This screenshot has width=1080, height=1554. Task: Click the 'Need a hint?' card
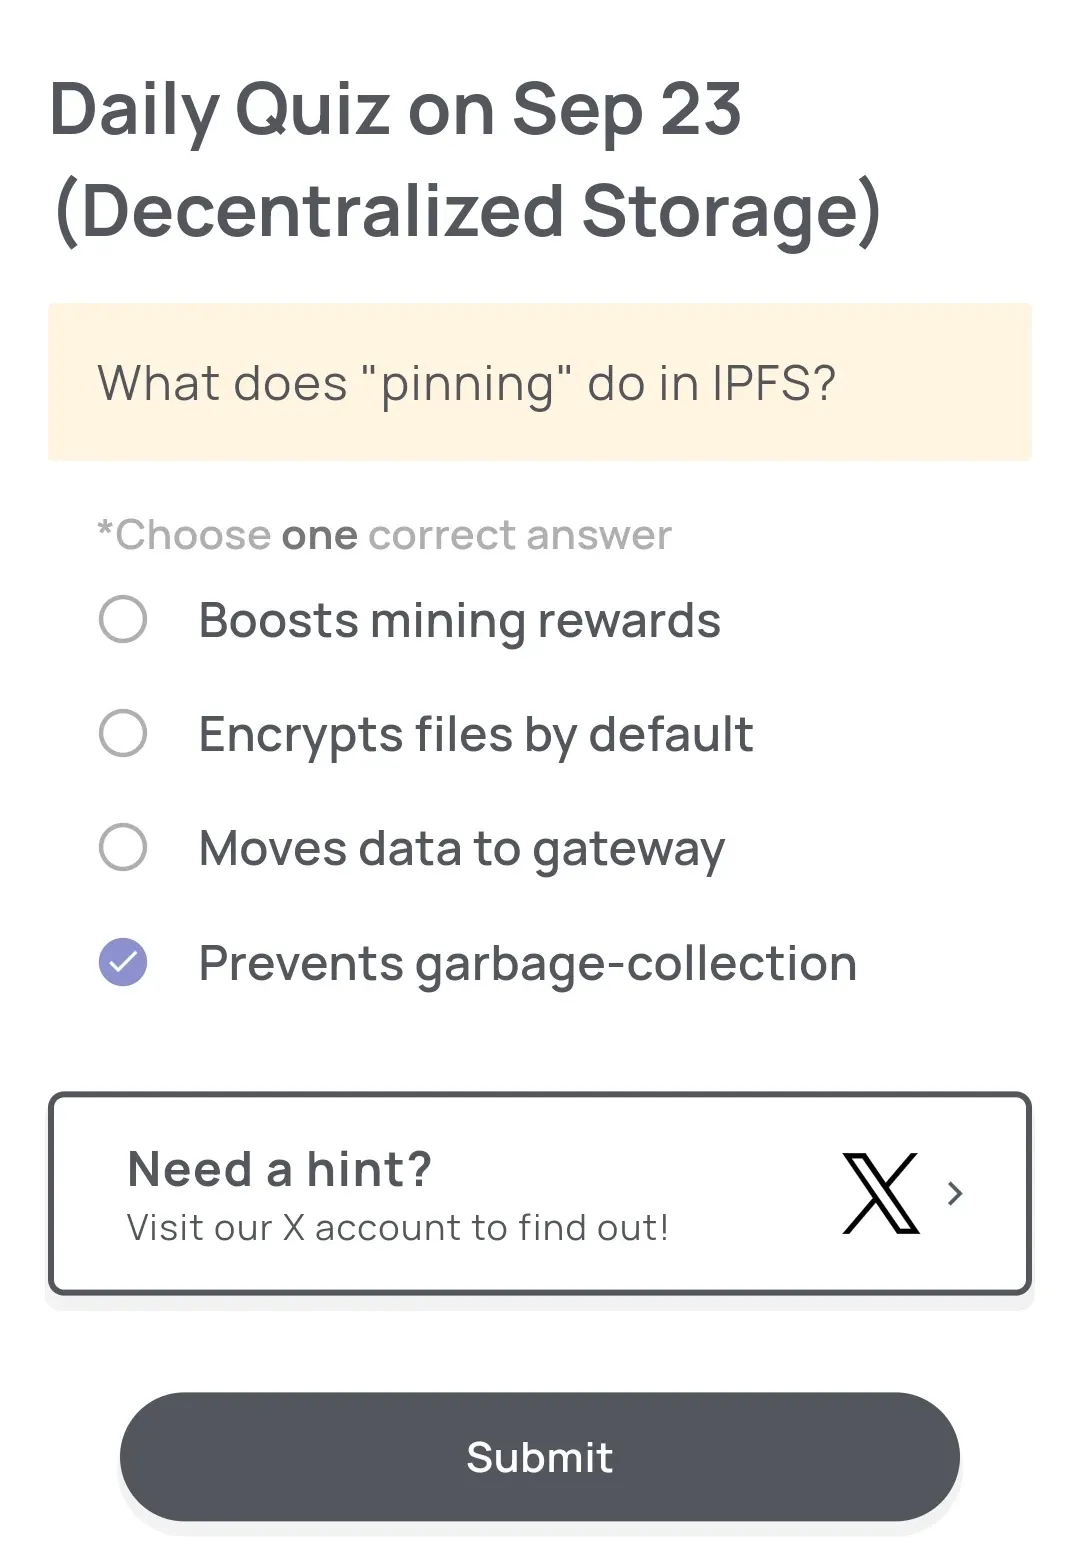tap(539, 1194)
